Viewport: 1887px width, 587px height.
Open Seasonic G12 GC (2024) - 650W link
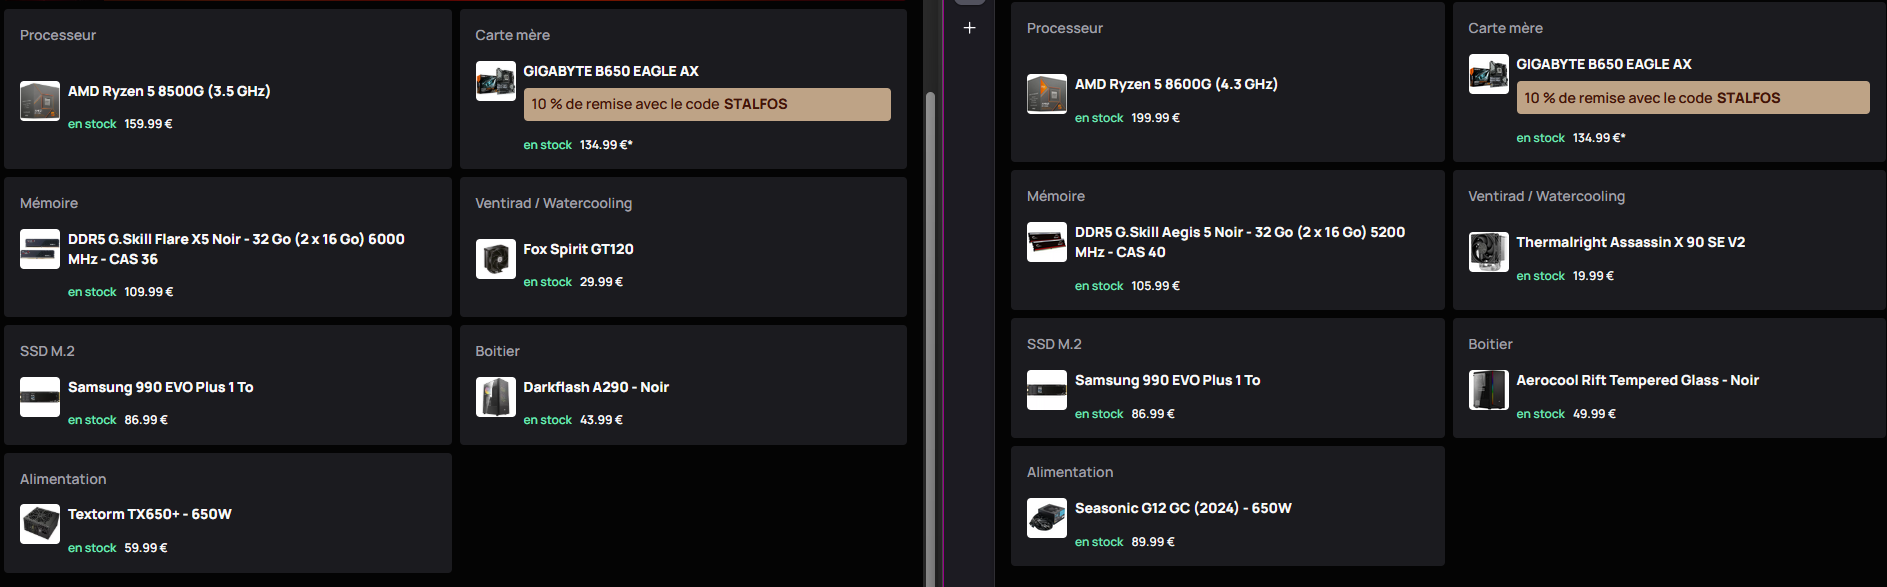pyautogui.click(x=1183, y=508)
